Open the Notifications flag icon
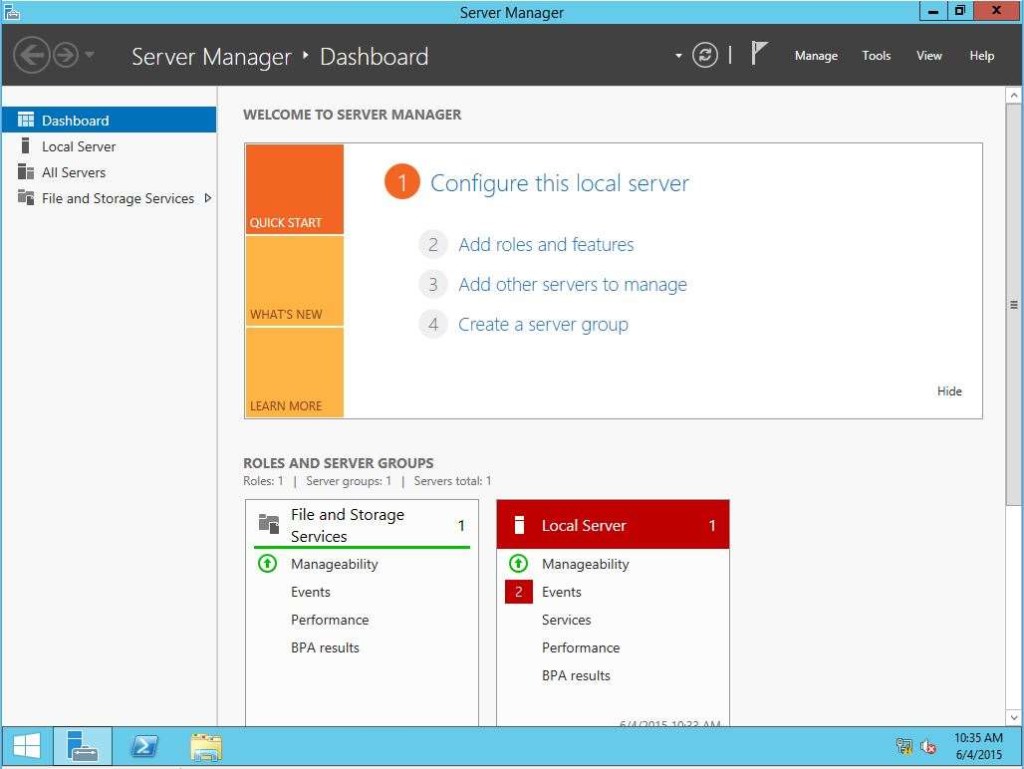 point(759,51)
